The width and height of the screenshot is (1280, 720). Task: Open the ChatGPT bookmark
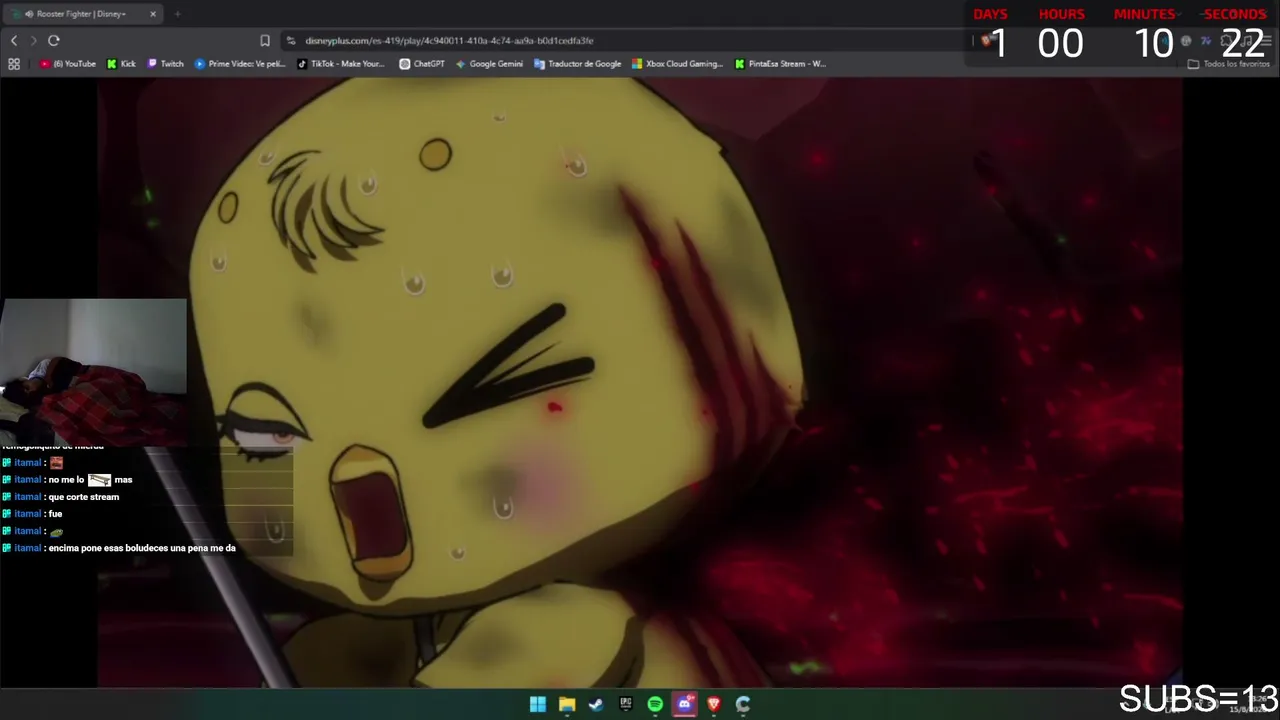pos(422,64)
